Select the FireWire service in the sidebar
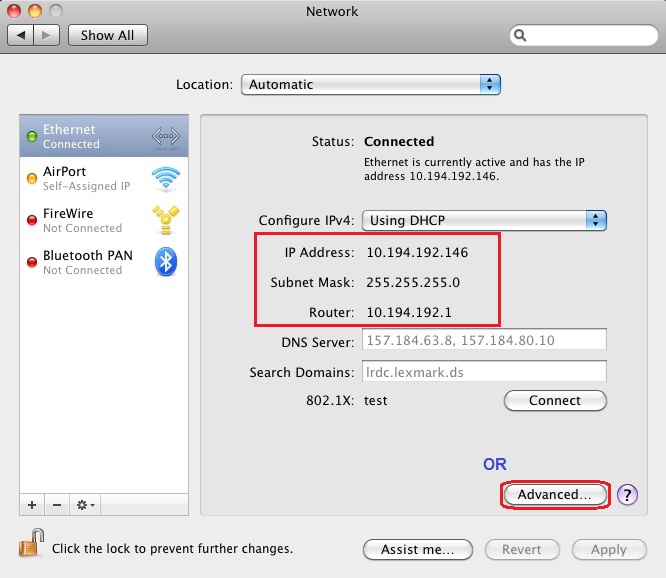This screenshot has width=666, height=578. [104, 220]
